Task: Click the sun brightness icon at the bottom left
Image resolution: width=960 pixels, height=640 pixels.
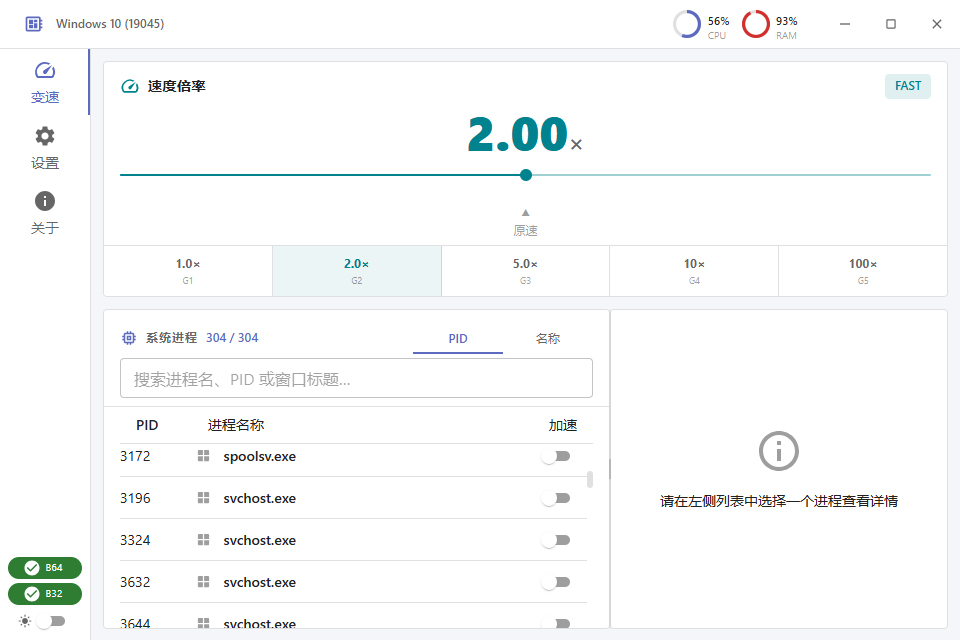Action: click(x=25, y=621)
